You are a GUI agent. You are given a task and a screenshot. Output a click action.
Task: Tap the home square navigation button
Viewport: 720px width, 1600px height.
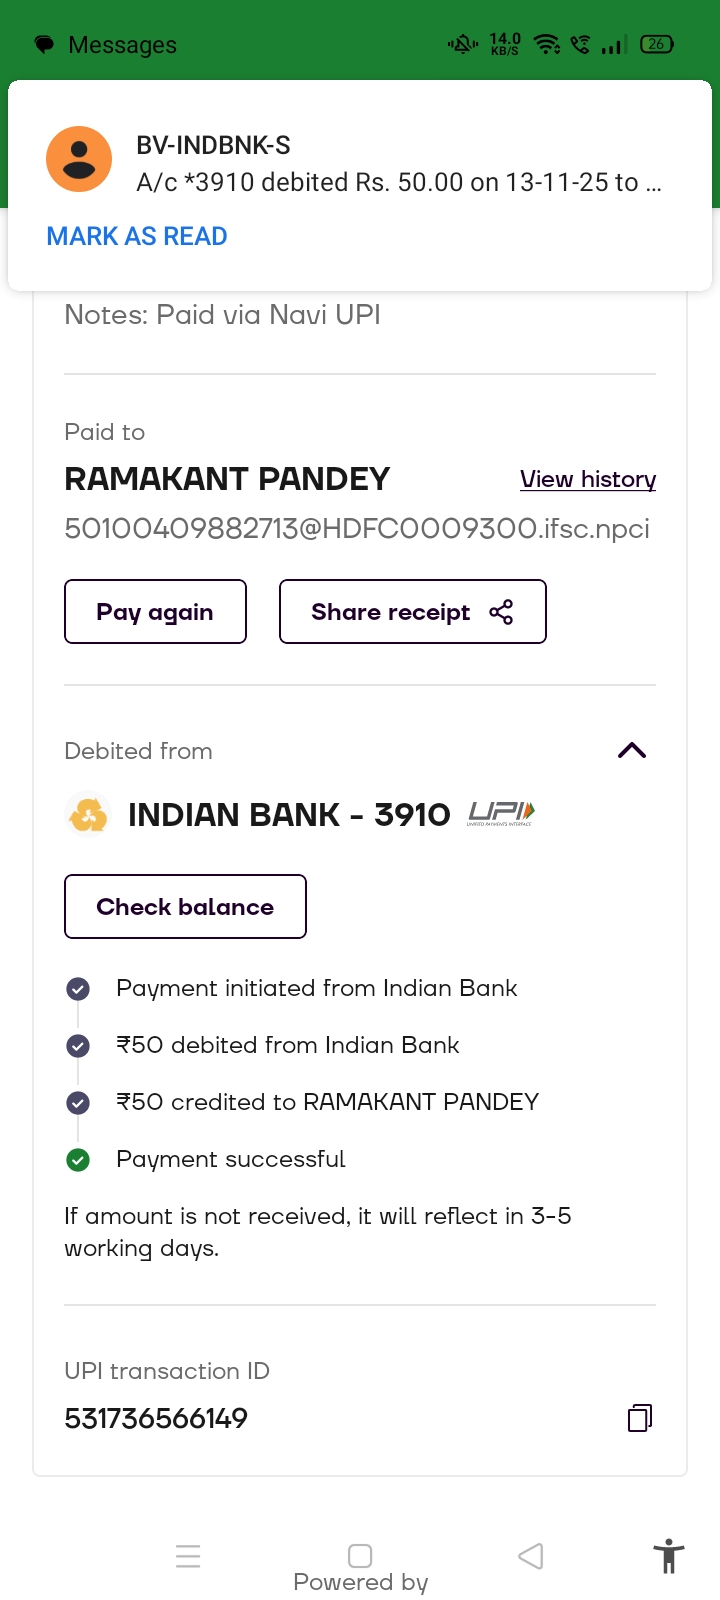tap(360, 1556)
